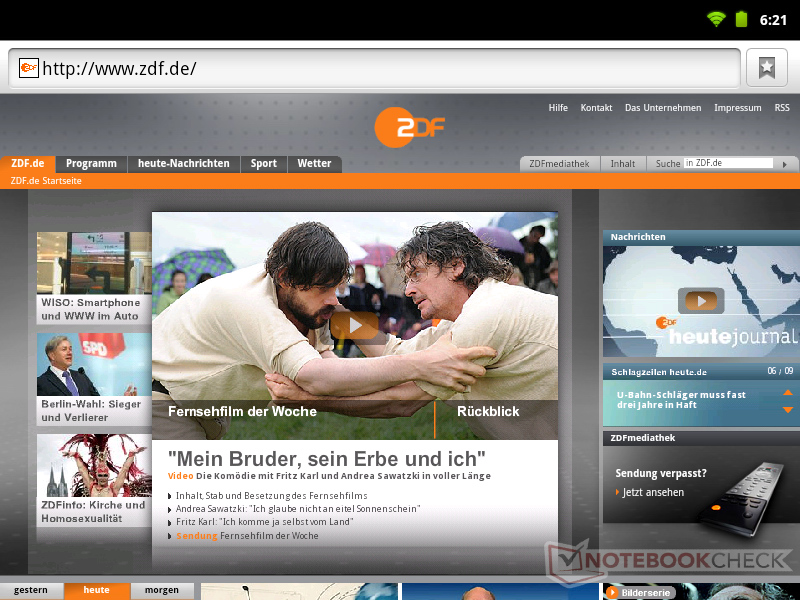This screenshot has width=800, height=600.
Task: Open the heute-Nachrichten tab
Action: pyautogui.click(x=184, y=164)
